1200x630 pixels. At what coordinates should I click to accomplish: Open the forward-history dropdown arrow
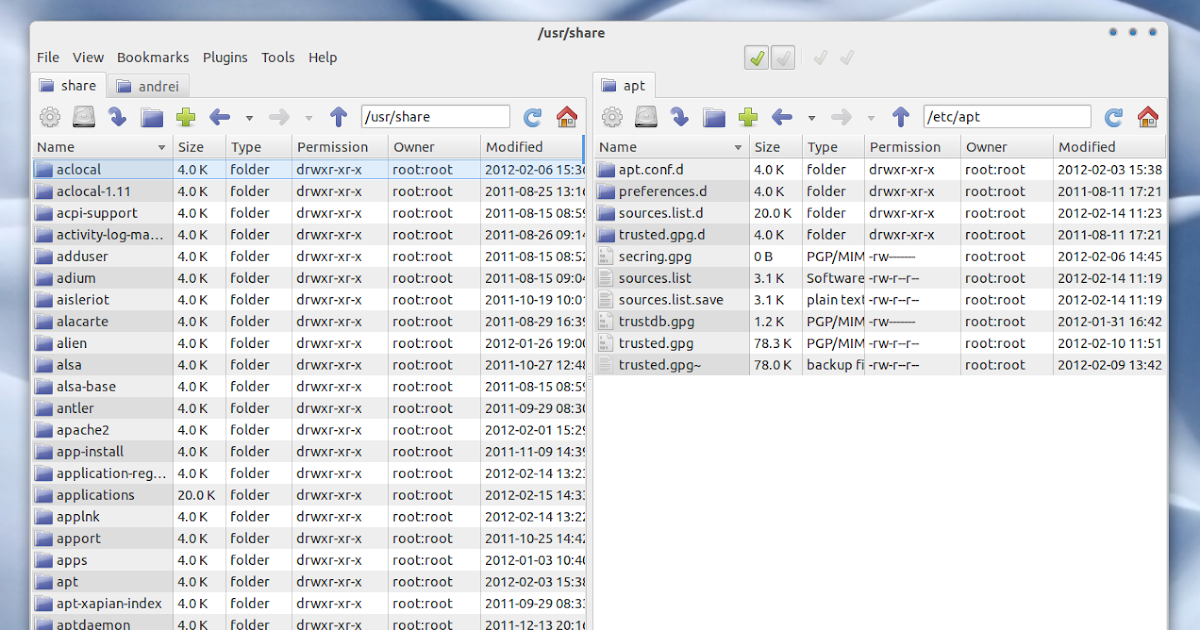pyautogui.click(x=310, y=117)
